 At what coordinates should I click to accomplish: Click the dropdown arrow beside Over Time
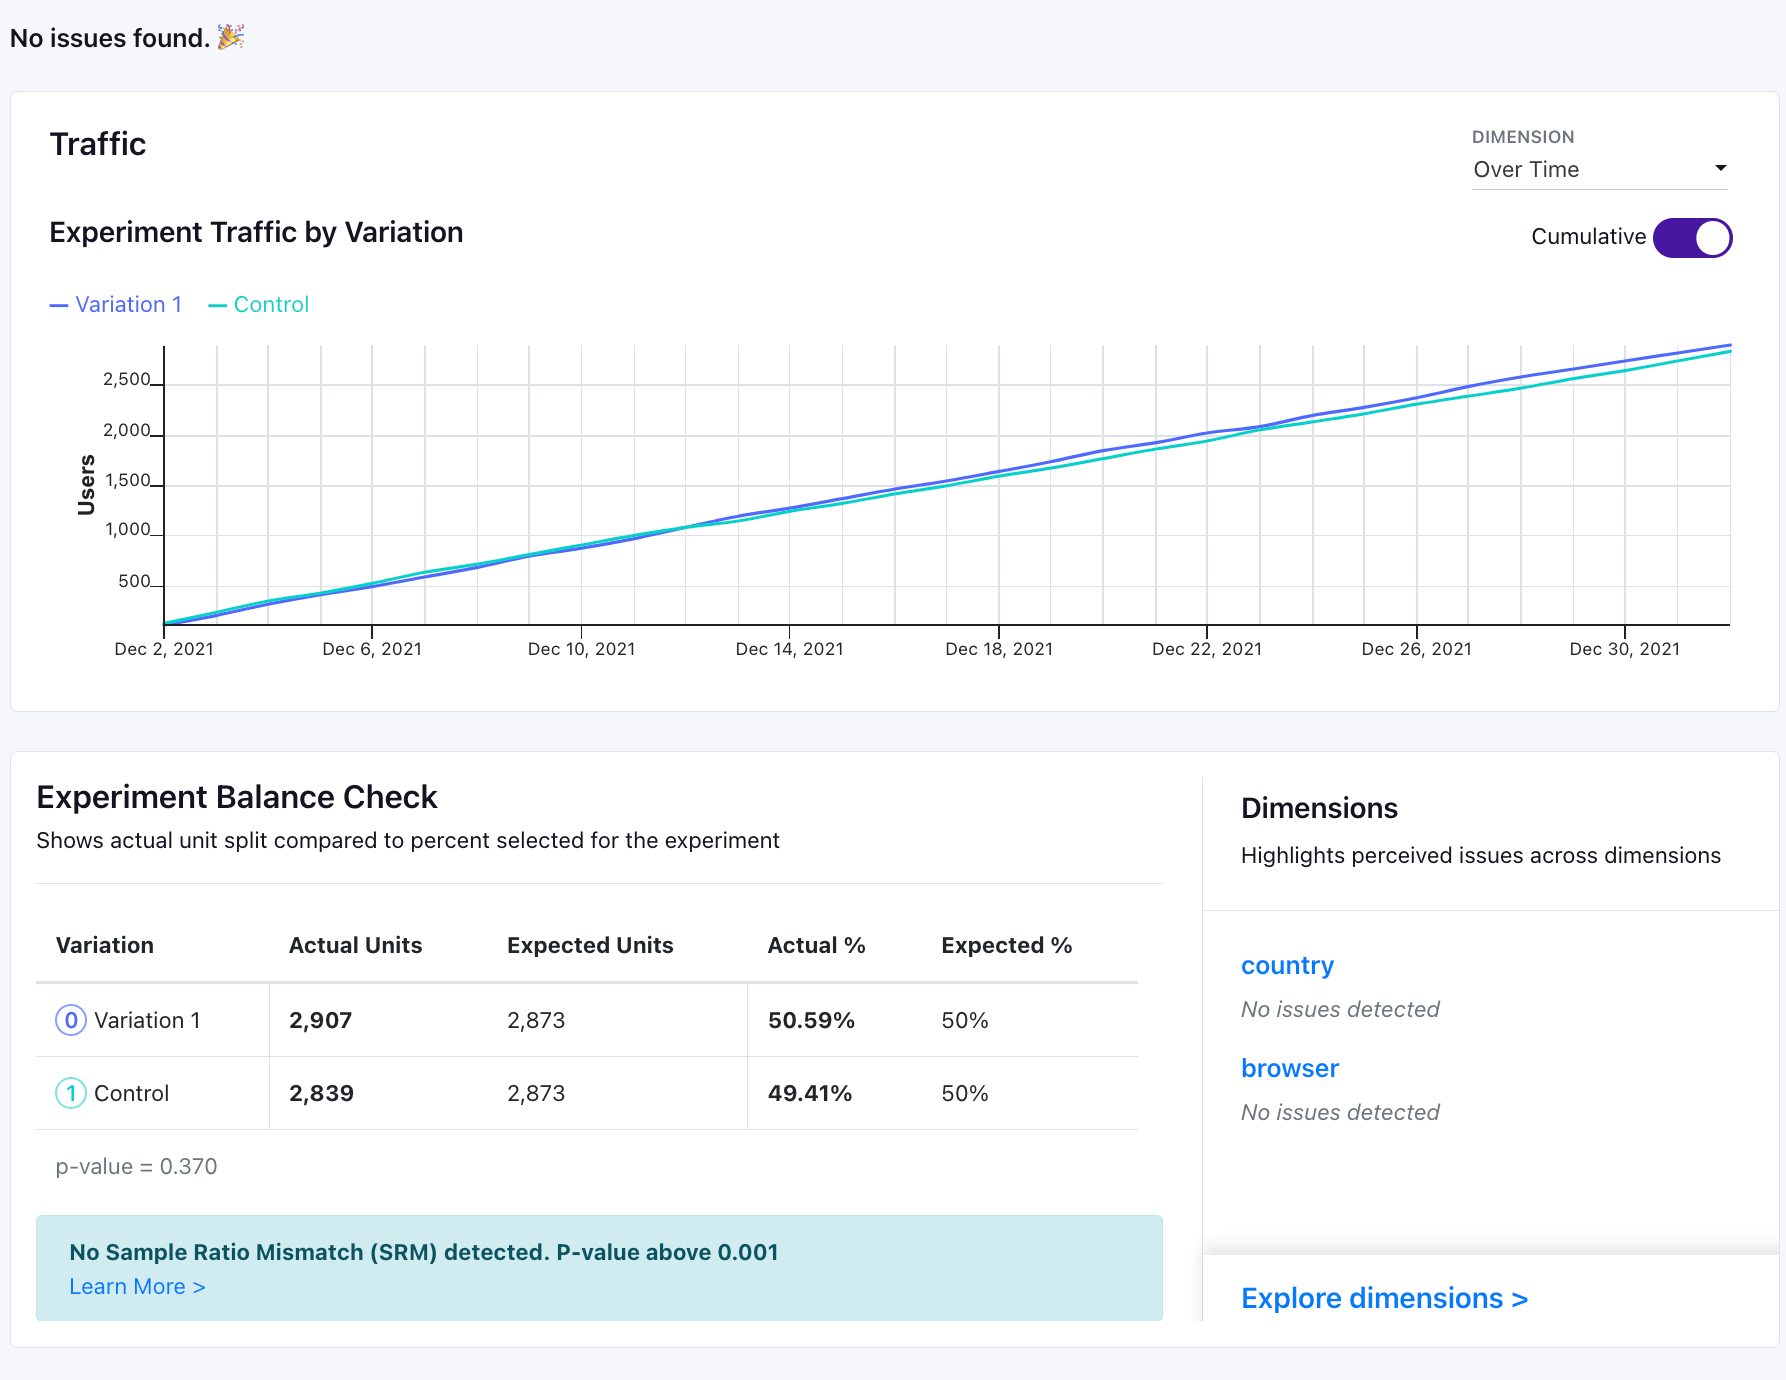click(x=1720, y=168)
